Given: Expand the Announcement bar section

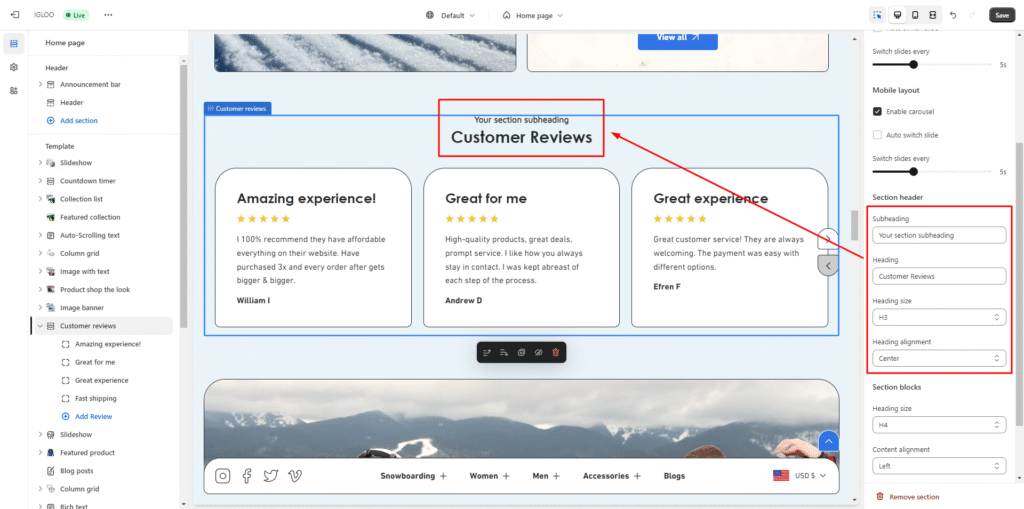Looking at the screenshot, I should point(40,85).
